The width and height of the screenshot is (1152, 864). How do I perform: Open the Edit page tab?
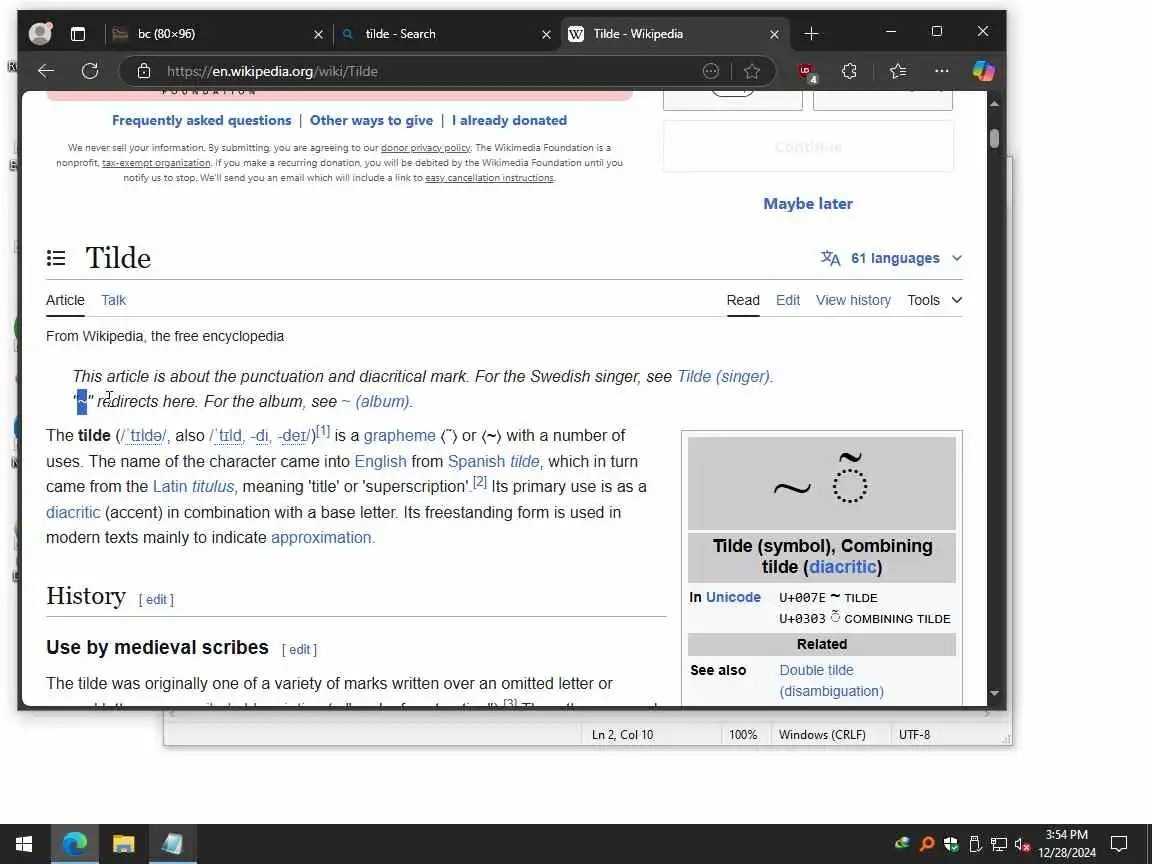click(x=788, y=300)
